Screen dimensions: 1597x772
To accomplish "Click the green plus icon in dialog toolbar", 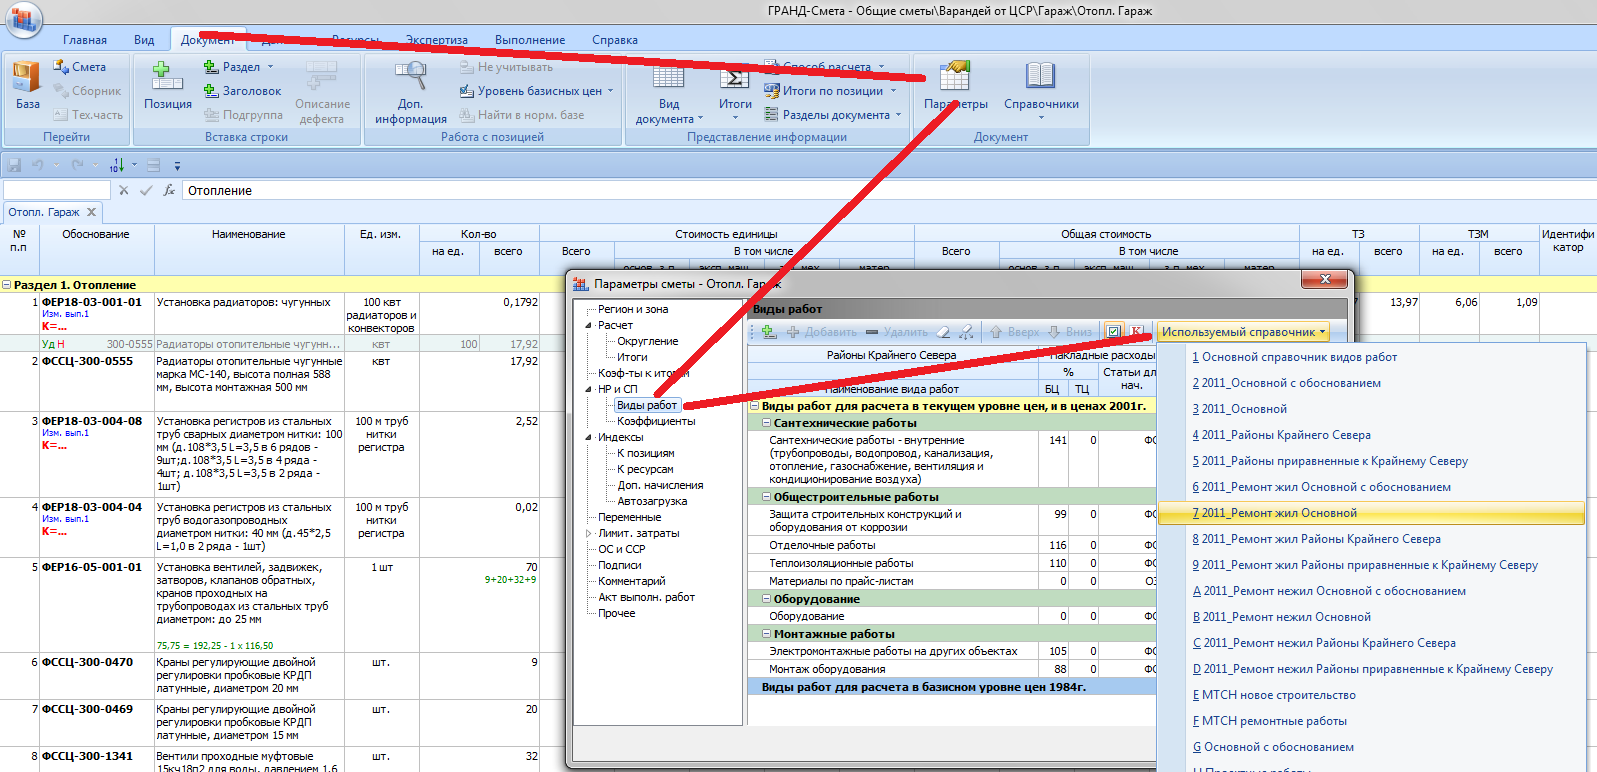I will coord(768,332).
